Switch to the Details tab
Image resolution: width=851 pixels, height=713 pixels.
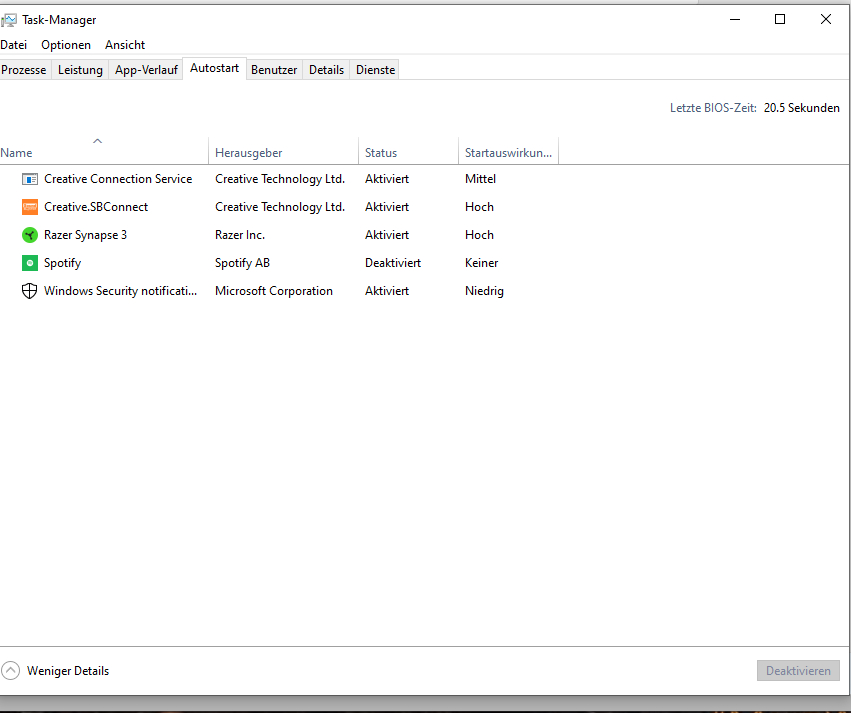pyautogui.click(x=326, y=70)
